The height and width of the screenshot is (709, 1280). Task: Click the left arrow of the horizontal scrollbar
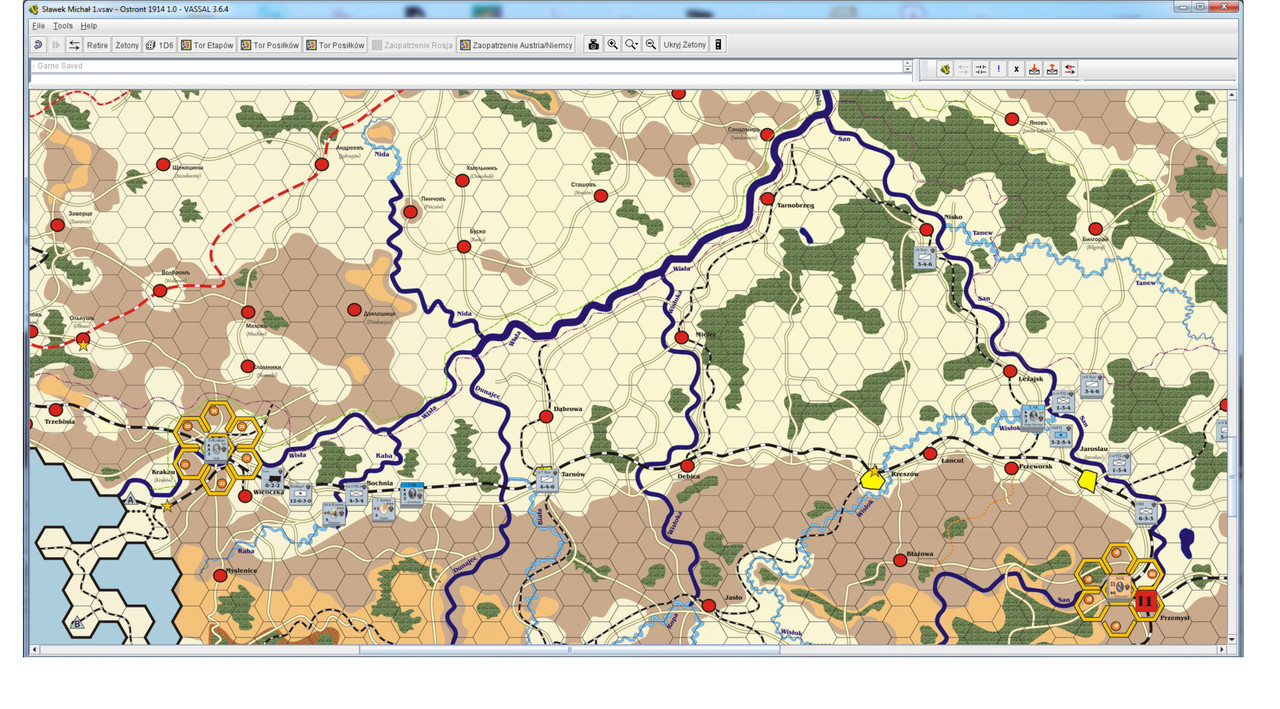[35, 650]
